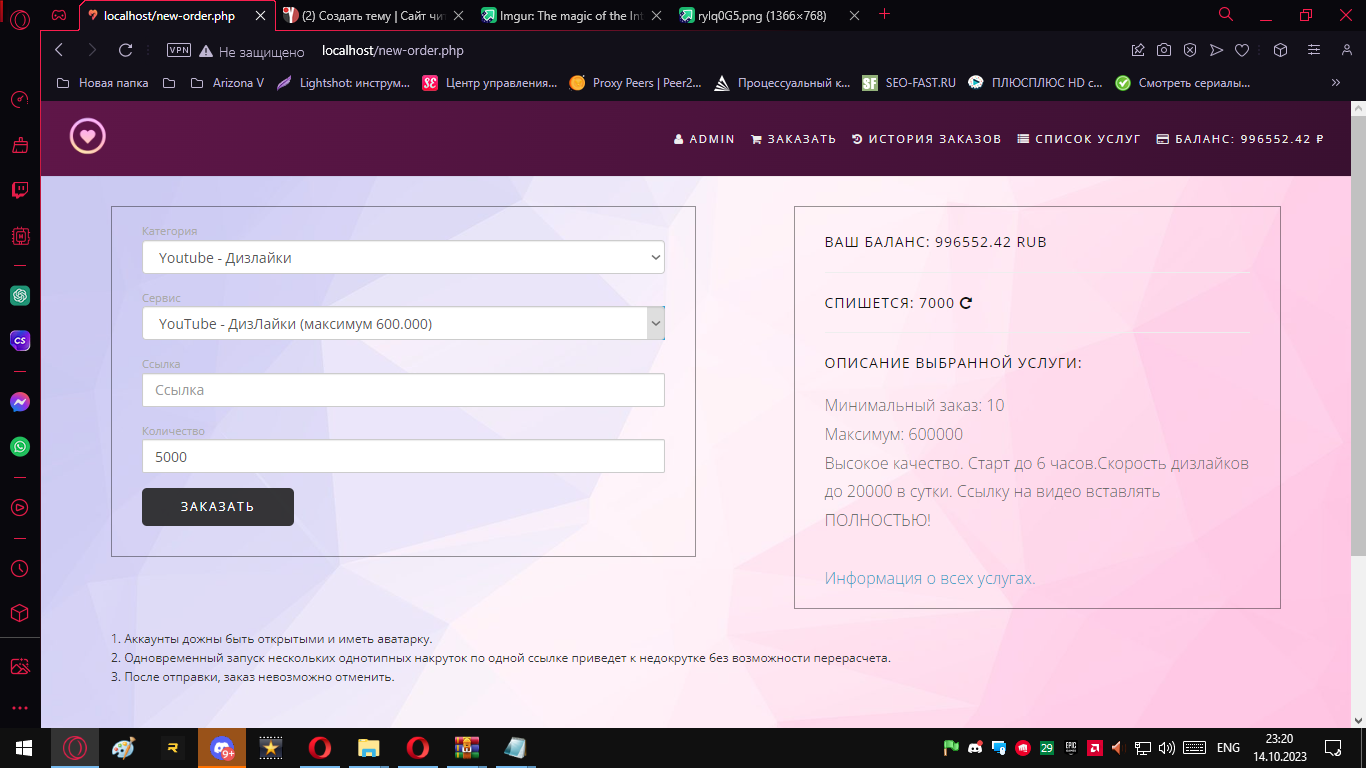Open the Смотреть сериалы bookmark

pyautogui.click(x=1183, y=83)
